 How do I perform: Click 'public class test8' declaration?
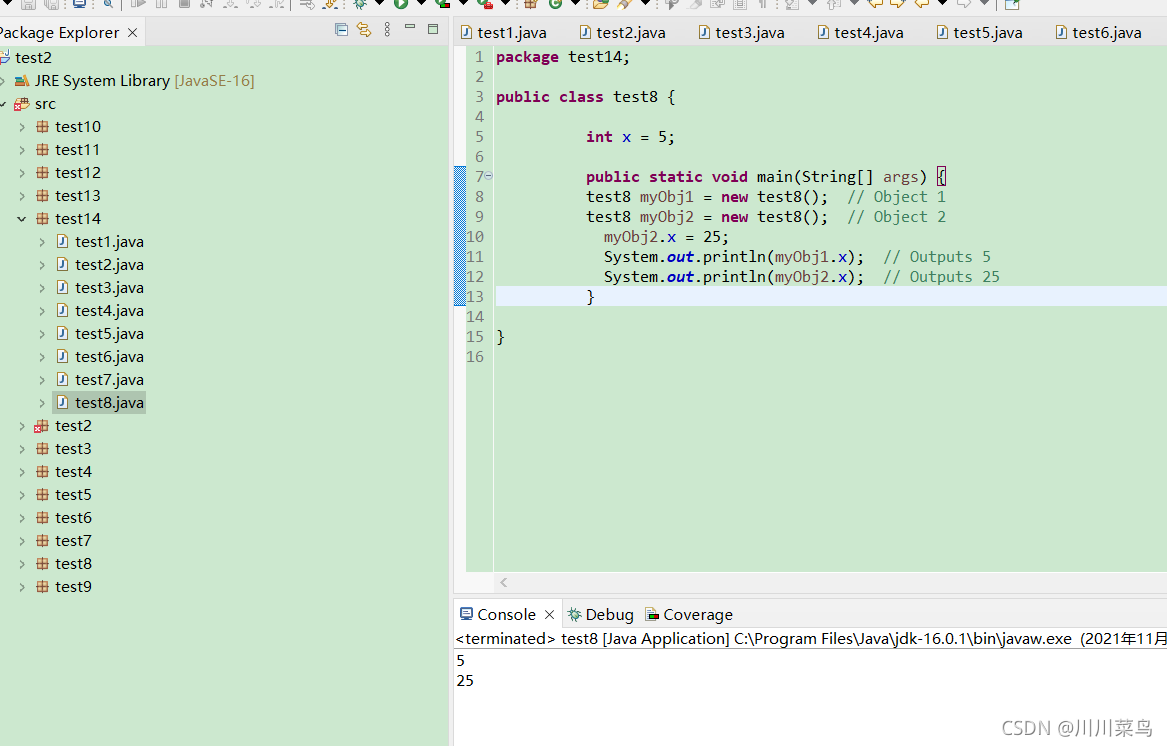[585, 98]
